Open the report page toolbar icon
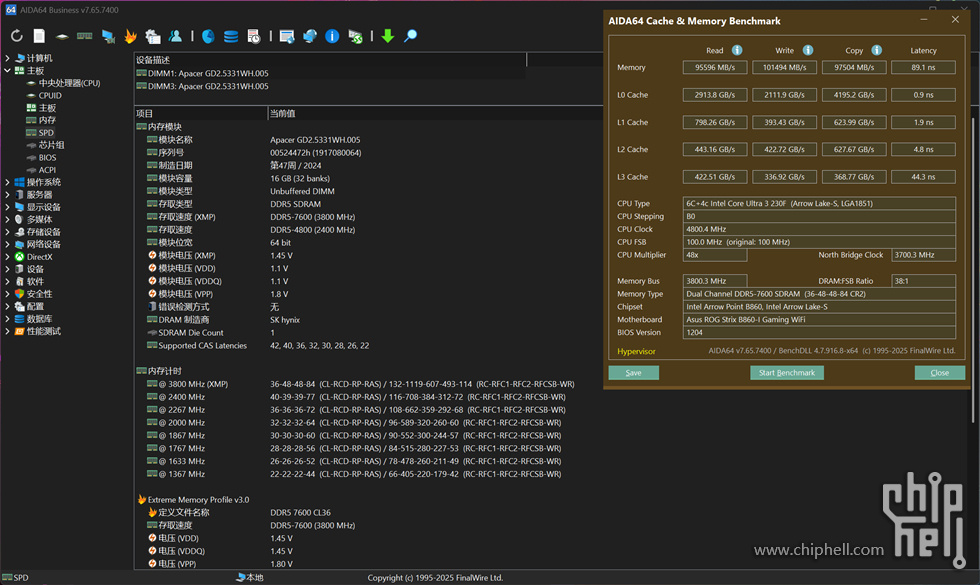The width and height of the screenshot is (980, 585). coord(39,36)
